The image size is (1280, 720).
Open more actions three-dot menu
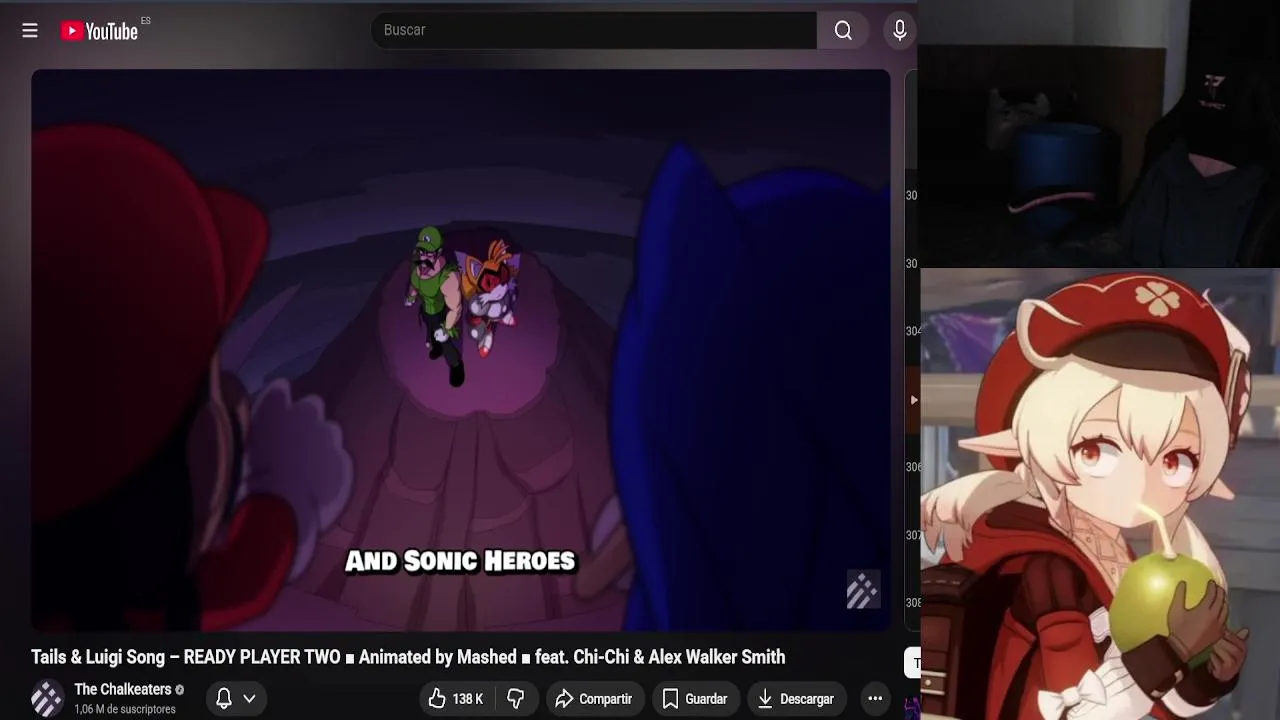pos(875,698)
